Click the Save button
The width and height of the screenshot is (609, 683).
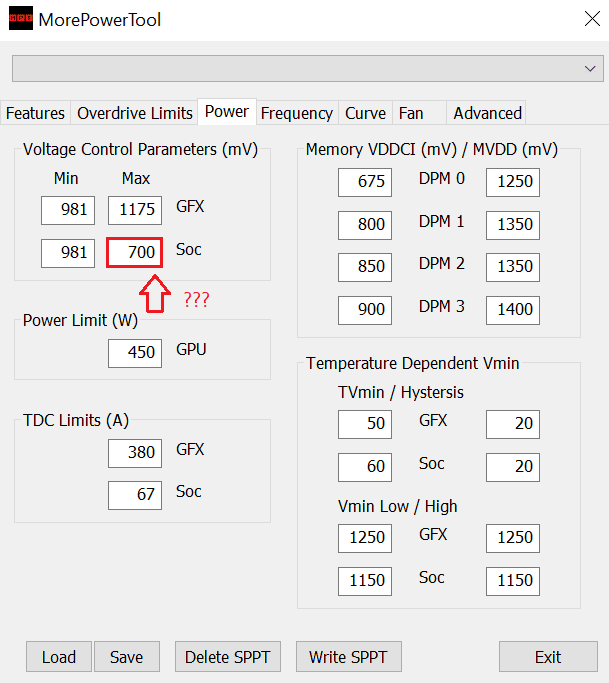pyautogui.click(x=126, y=656)
